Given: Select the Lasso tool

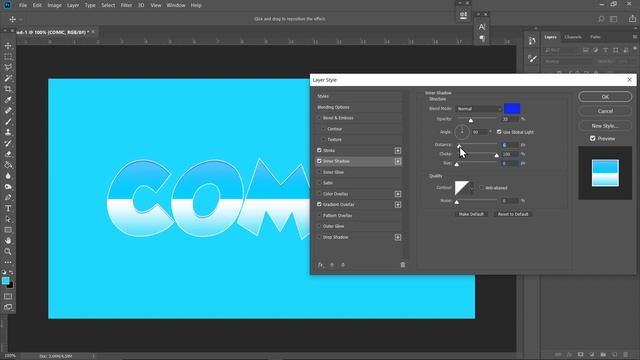Looking at the screenshot, I should pos(8,67).
